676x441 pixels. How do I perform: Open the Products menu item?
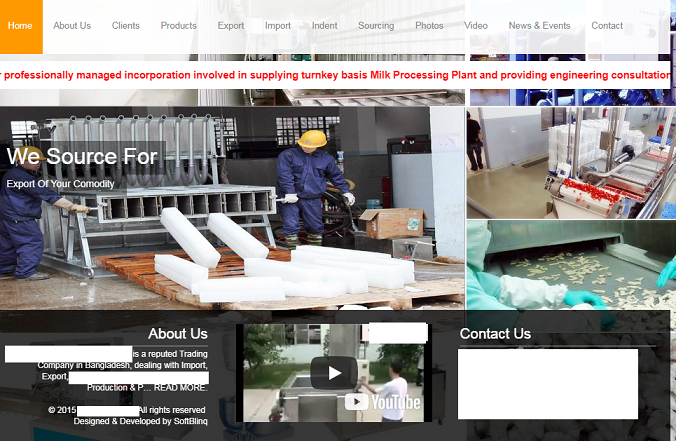coord(179,26)
